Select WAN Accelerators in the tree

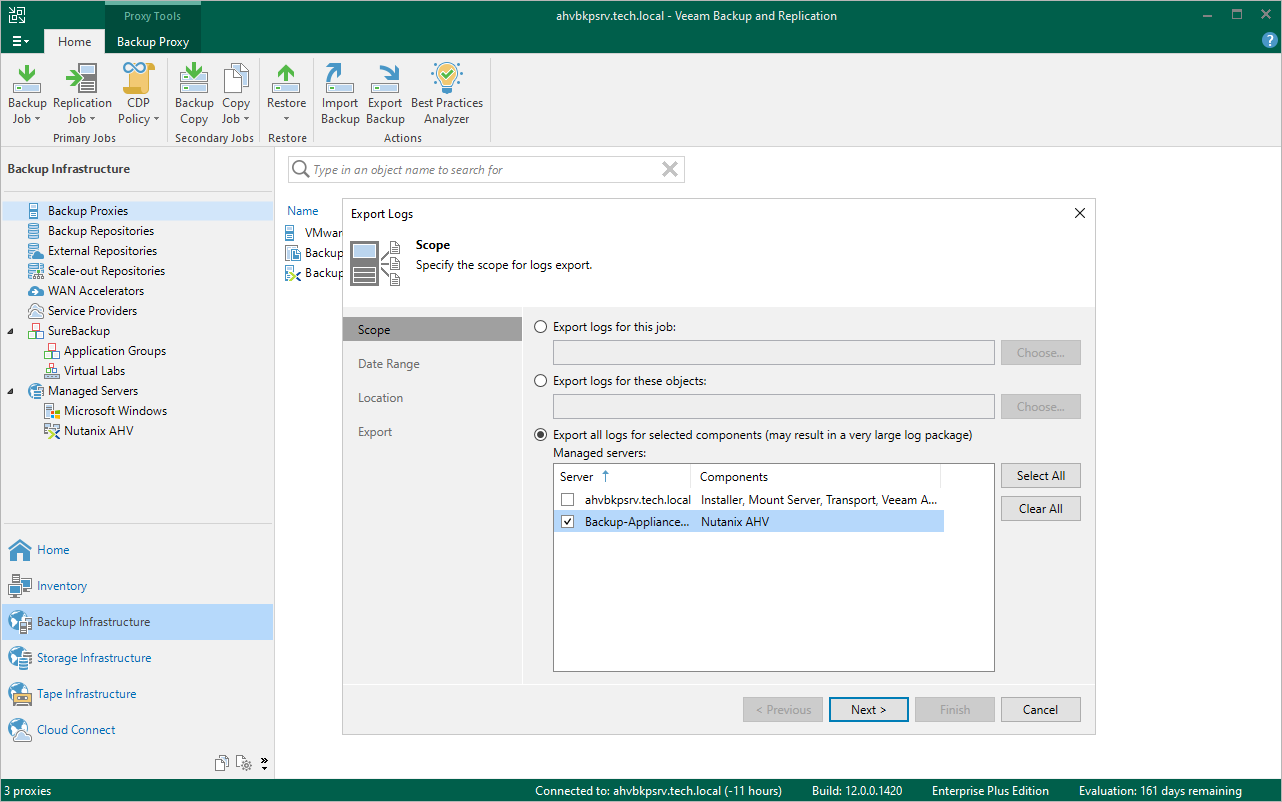point(96,291)
